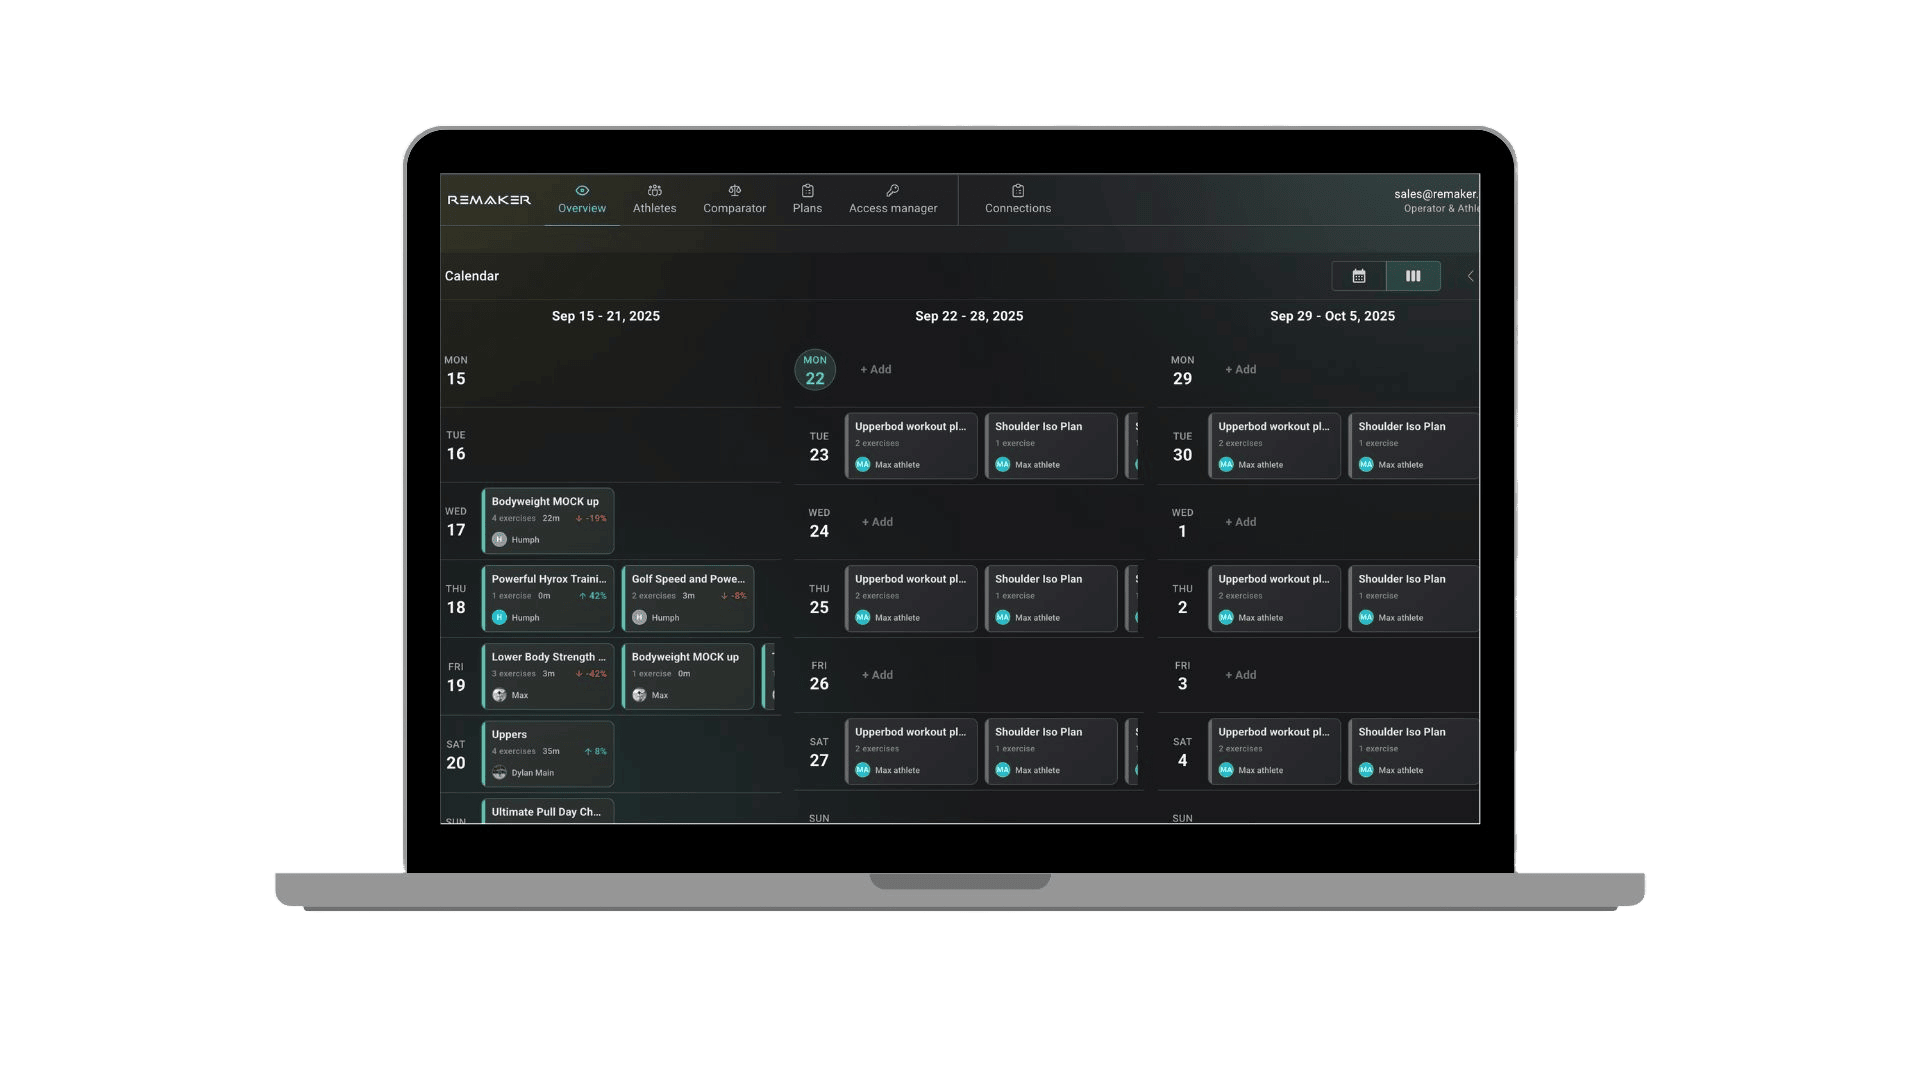The image size is (1920, 1080).
Task: Open Upperbod workout card on Tue 30
Action: click(1274, 446)
